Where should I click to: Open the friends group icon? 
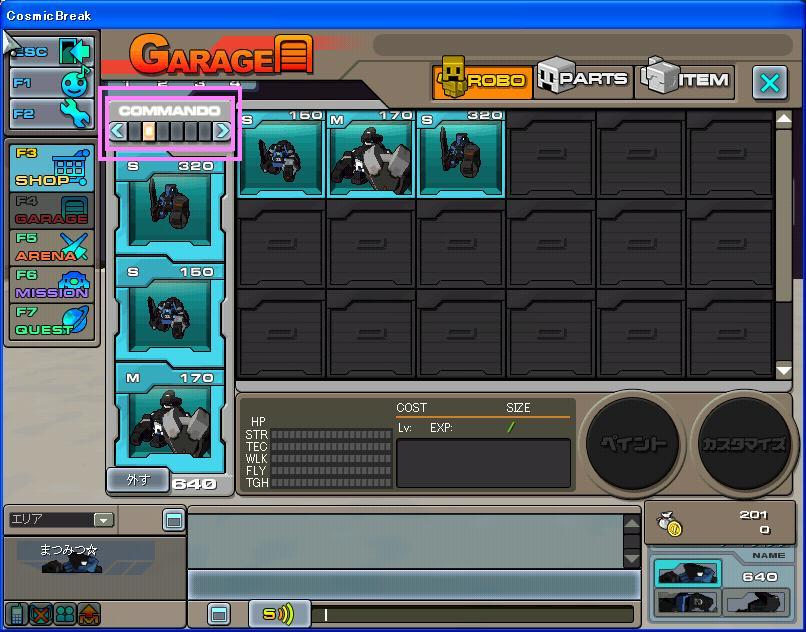[65, 613]
